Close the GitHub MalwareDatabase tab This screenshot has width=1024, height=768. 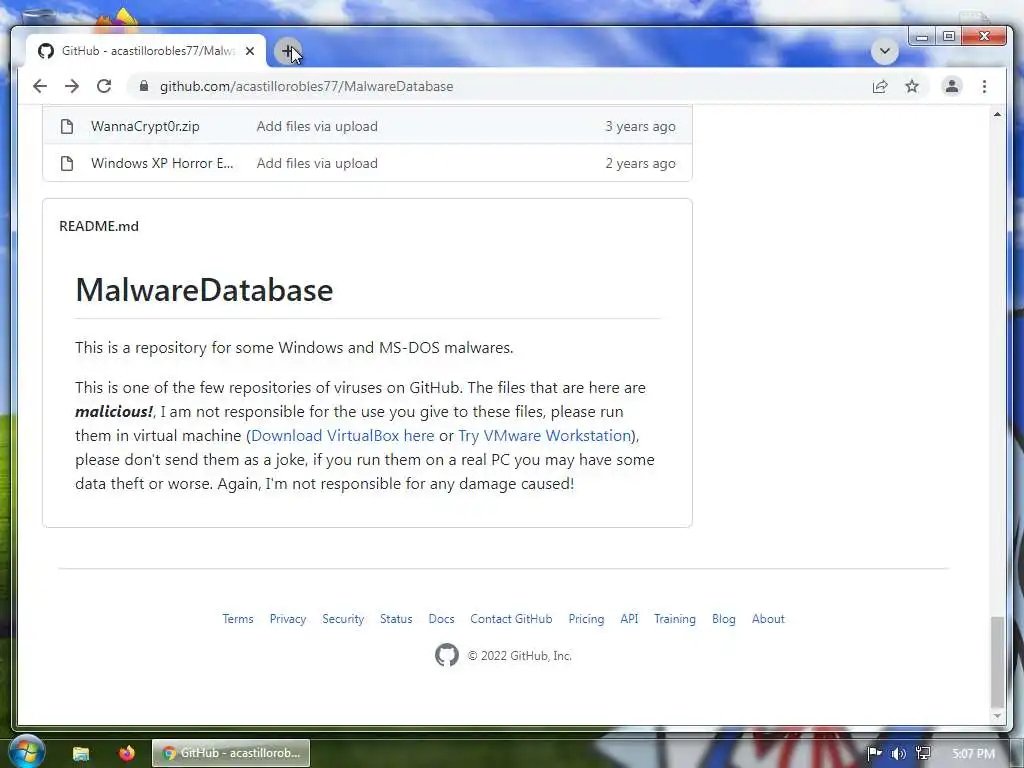[x=249, y=51]
